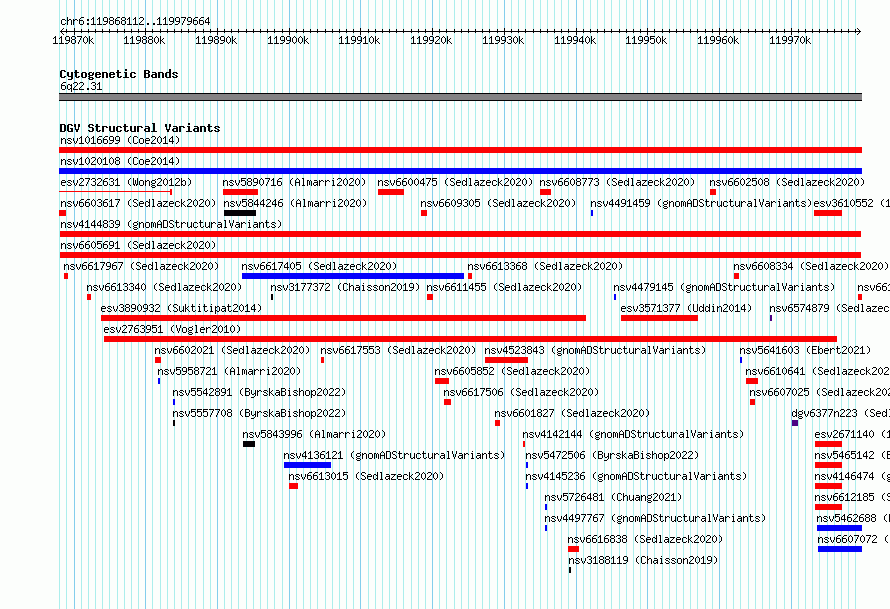This screenshot has width=890, height=609.
Task: Click the red esv3571377 (Uddin2014) bar
Action: point(659,318)
